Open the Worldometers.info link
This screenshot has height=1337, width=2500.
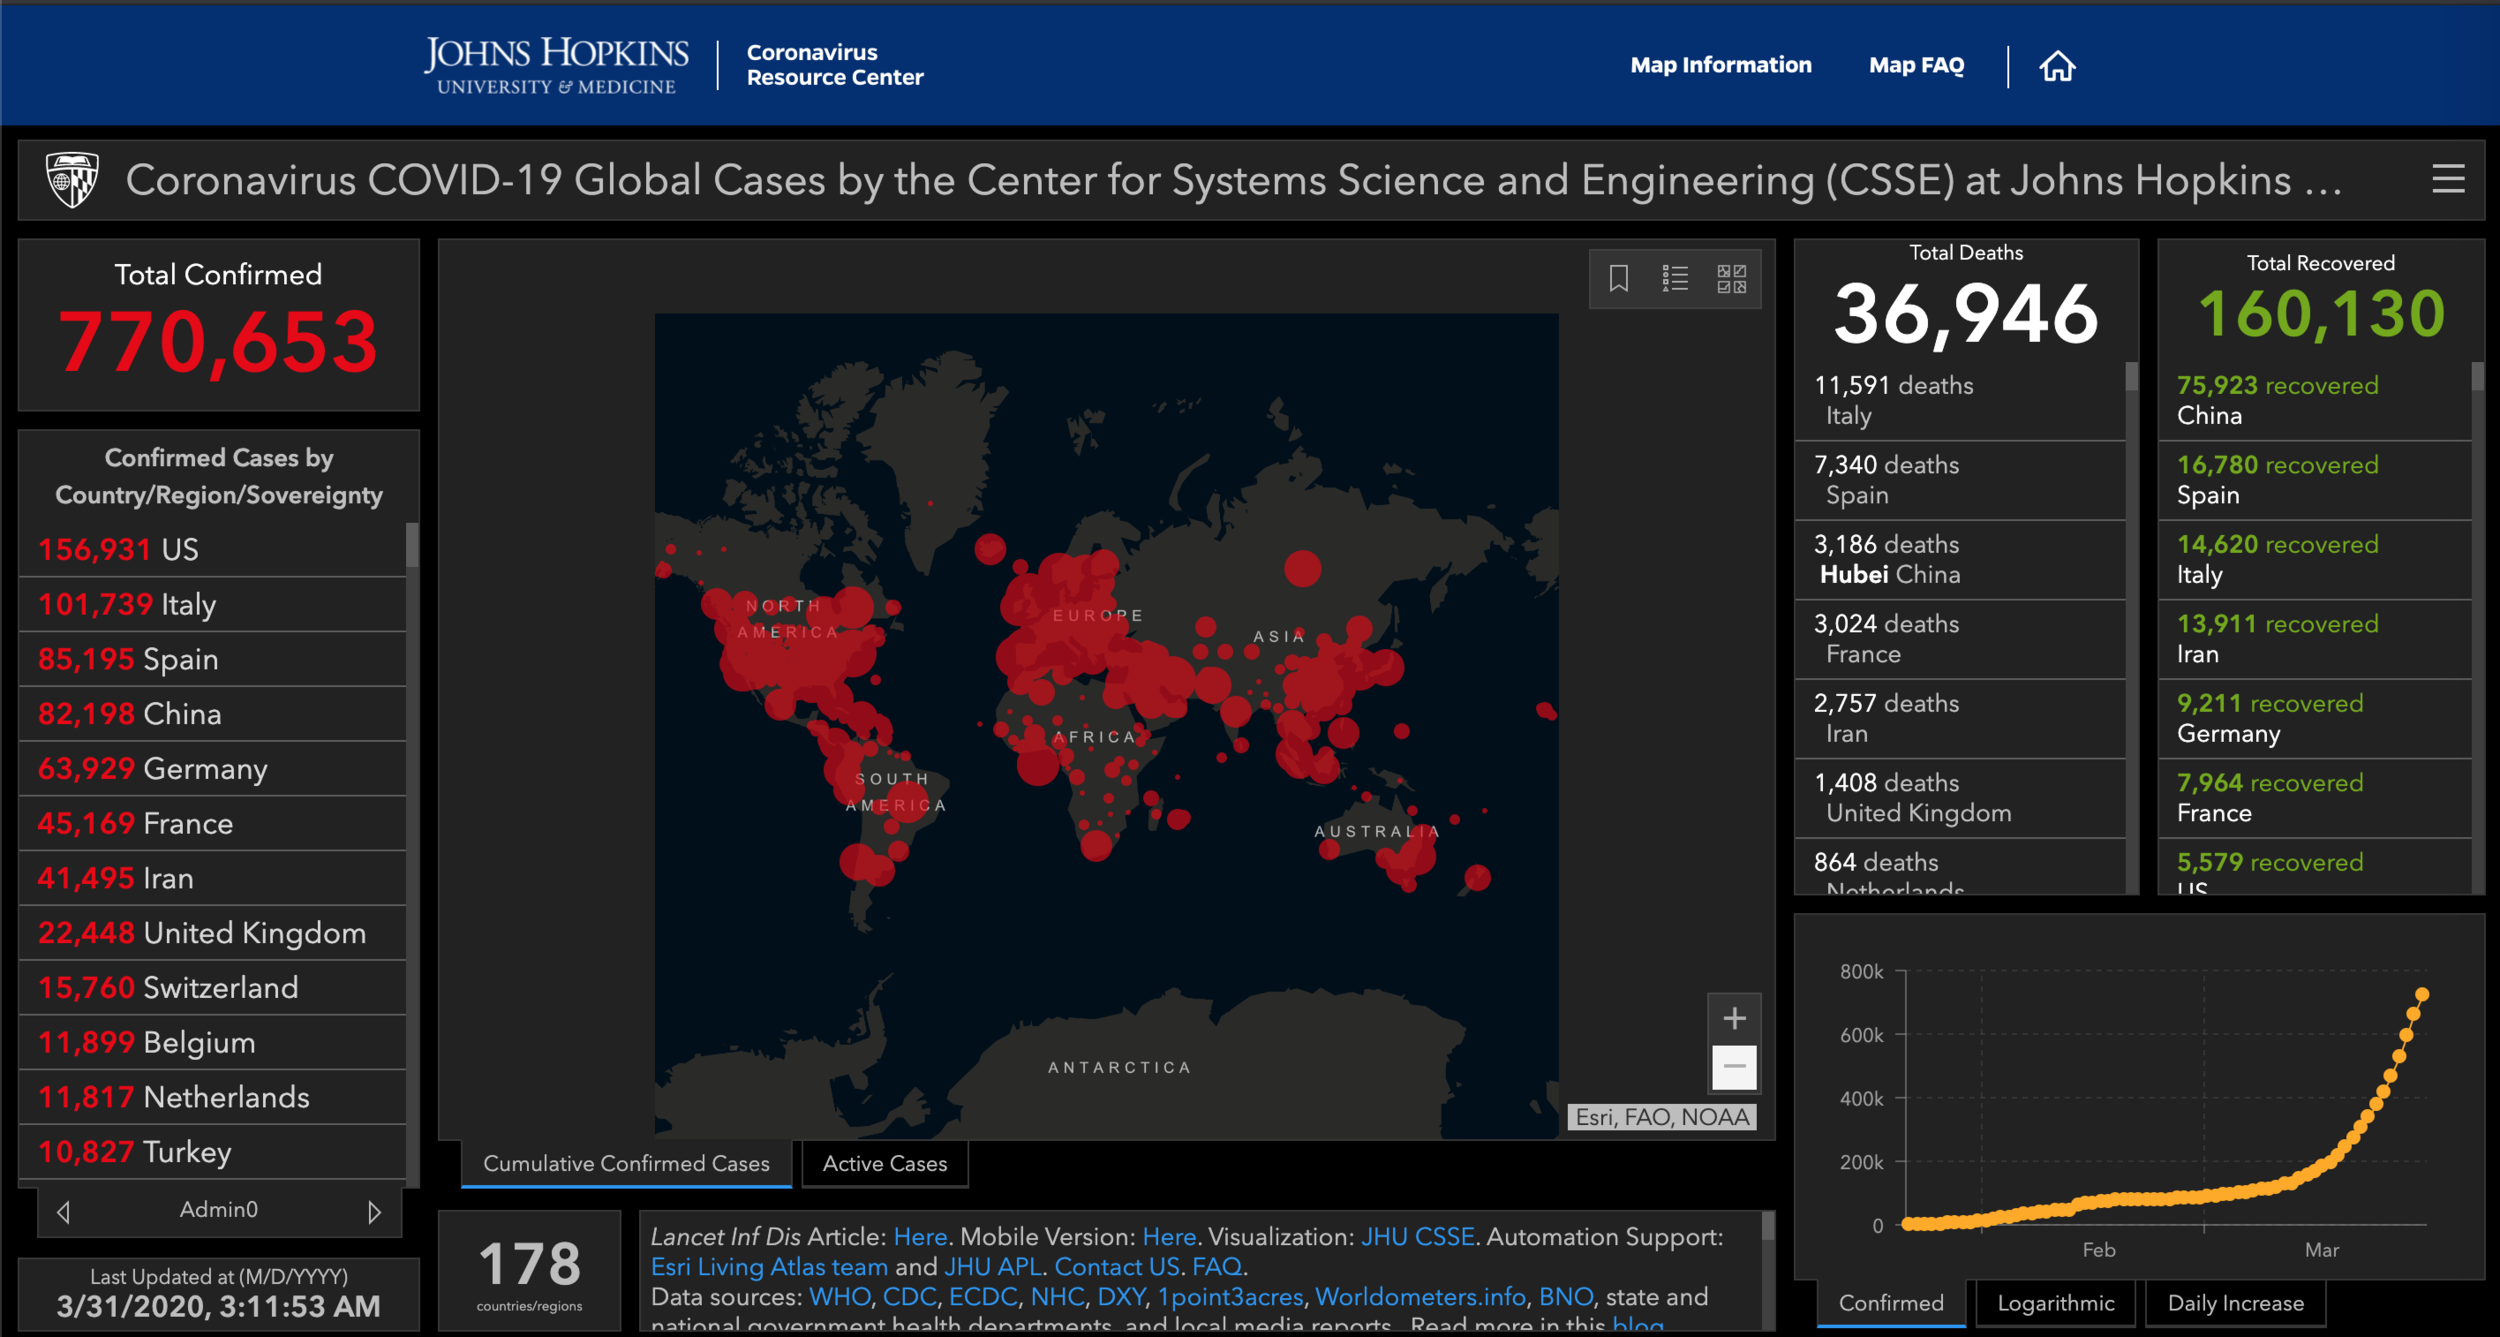pos(1420,1297)
